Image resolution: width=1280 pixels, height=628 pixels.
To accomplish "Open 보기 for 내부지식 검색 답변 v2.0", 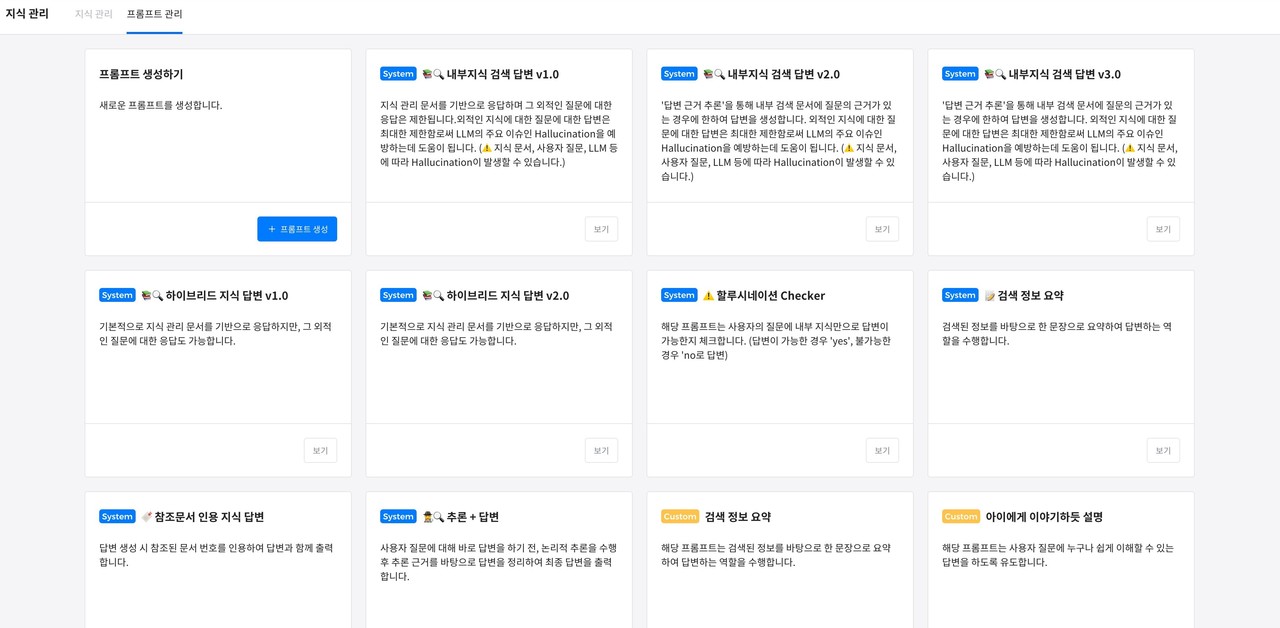I will tap(882, 228).
